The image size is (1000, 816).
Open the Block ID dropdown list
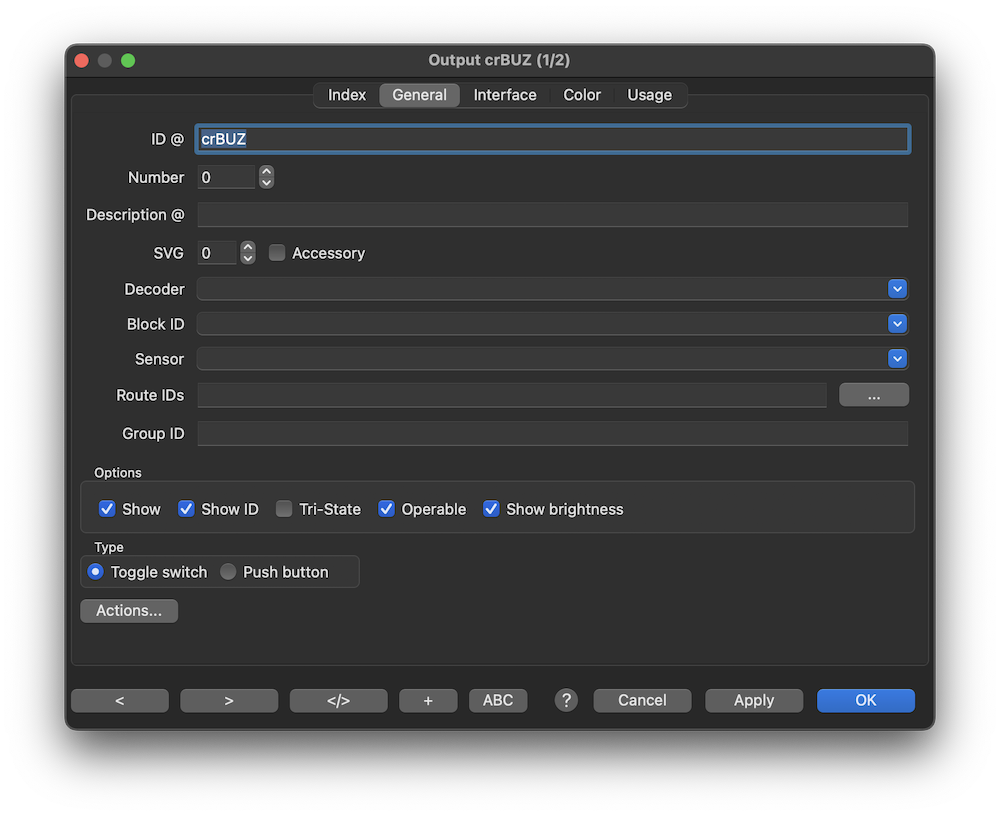coord(897,324)
